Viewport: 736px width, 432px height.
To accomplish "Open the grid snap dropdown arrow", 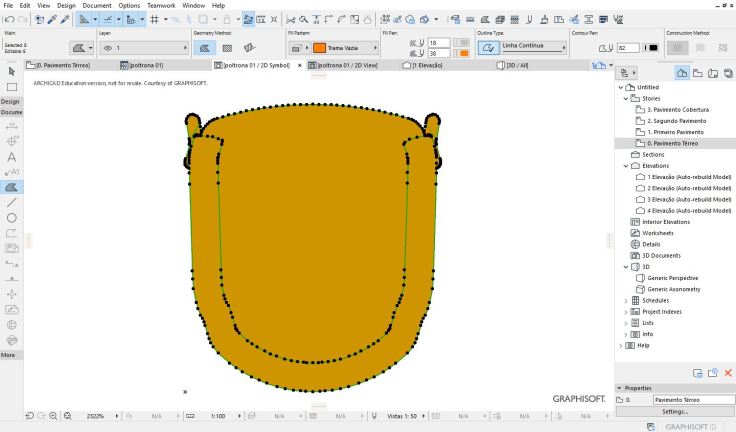I will tap(165, 19).
